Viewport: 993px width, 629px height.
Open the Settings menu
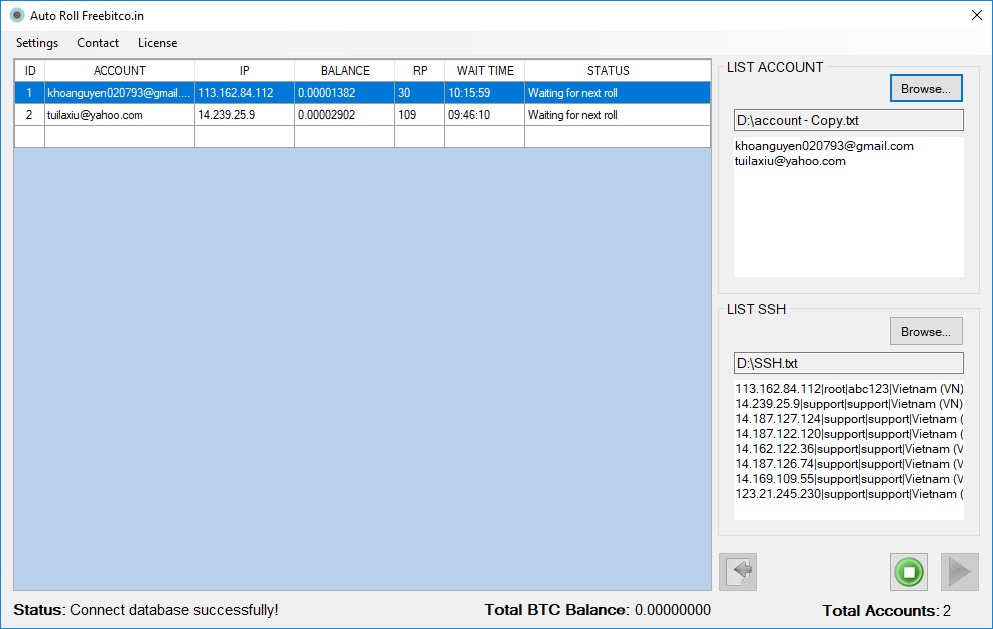click(x=37, y=42)
